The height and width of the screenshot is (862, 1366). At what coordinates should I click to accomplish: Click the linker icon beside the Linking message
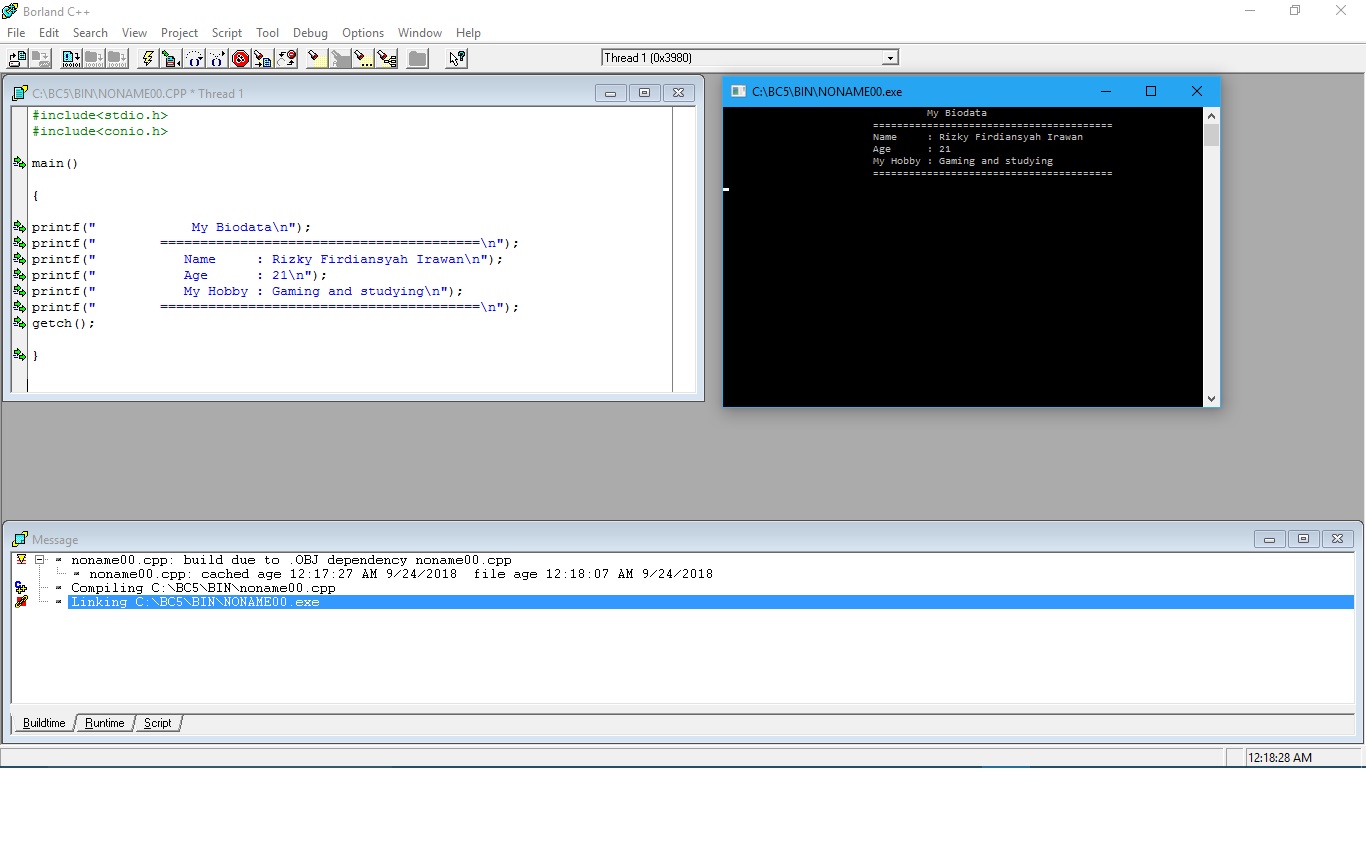[20, 601]
